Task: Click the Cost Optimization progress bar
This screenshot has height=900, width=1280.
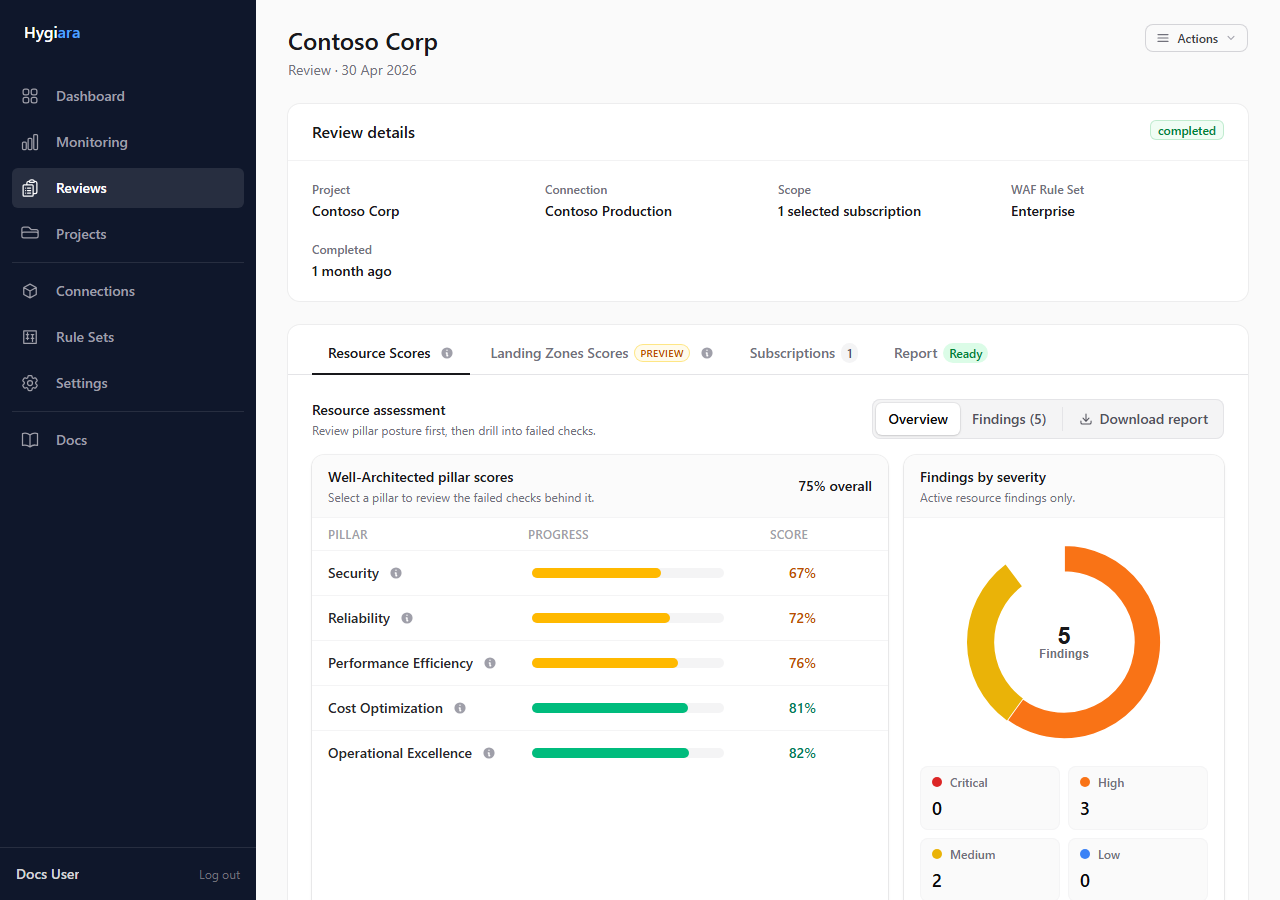Action: (x=628, y=708)
